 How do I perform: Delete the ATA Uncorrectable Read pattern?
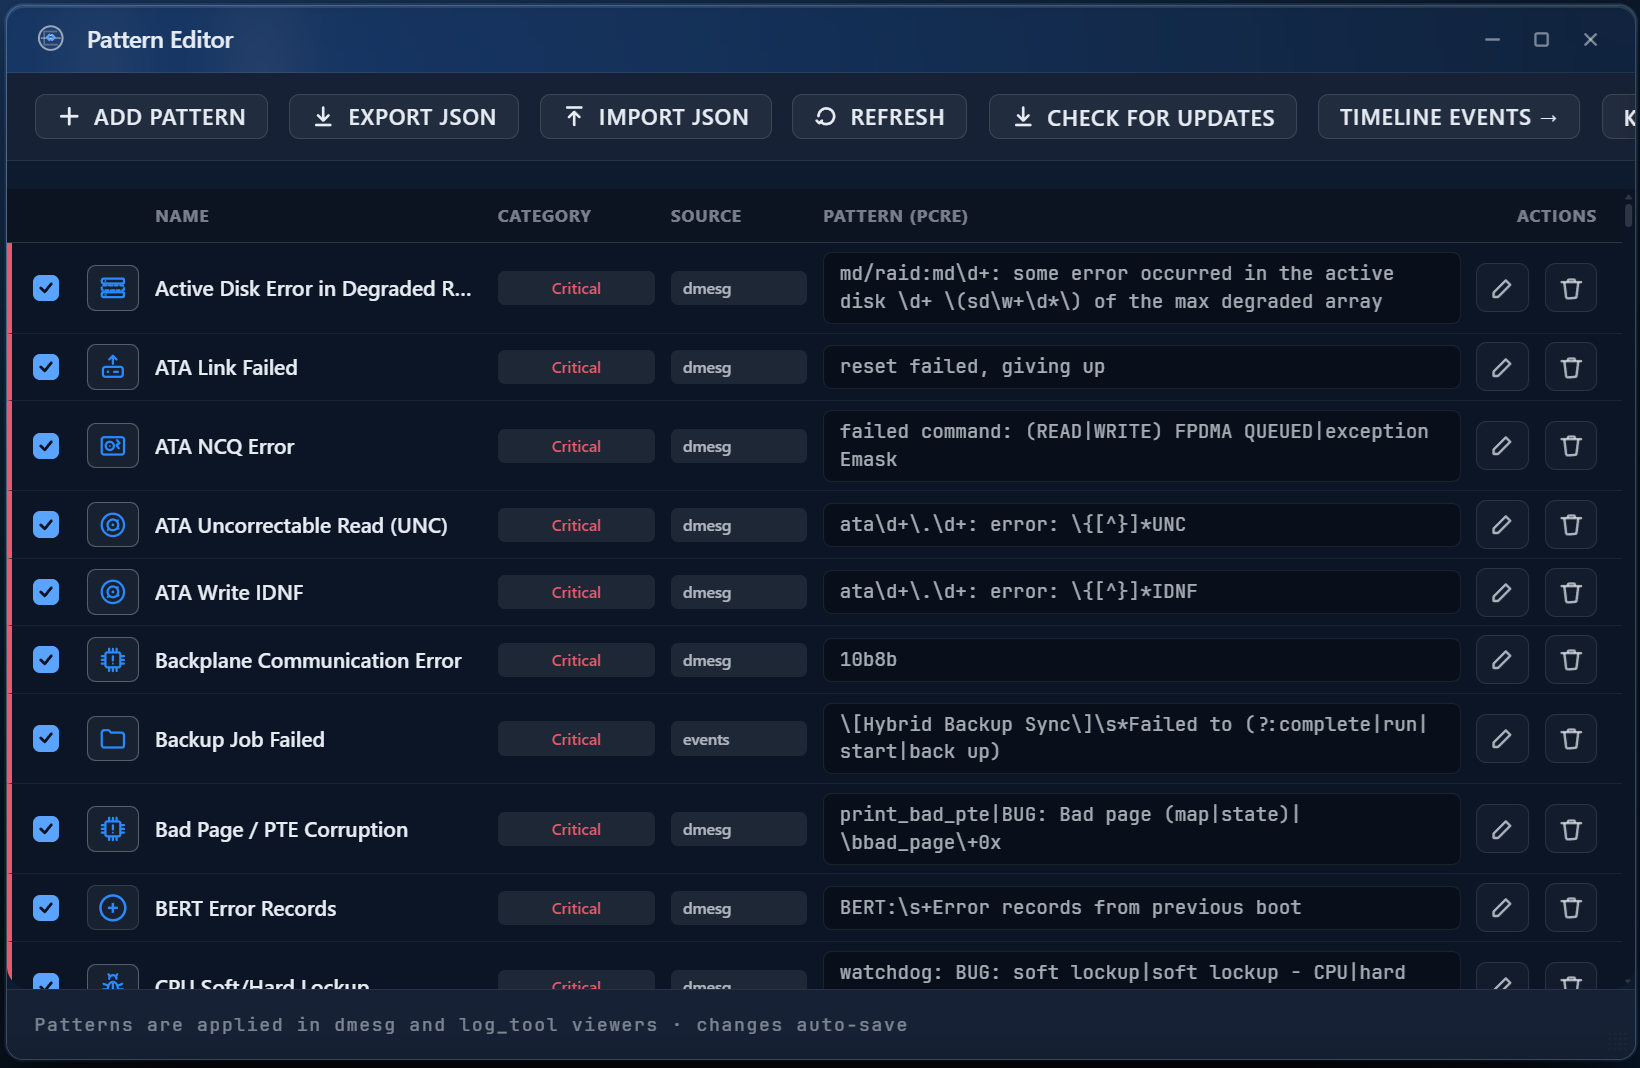pyautogui.click(x=1571, y=525)
